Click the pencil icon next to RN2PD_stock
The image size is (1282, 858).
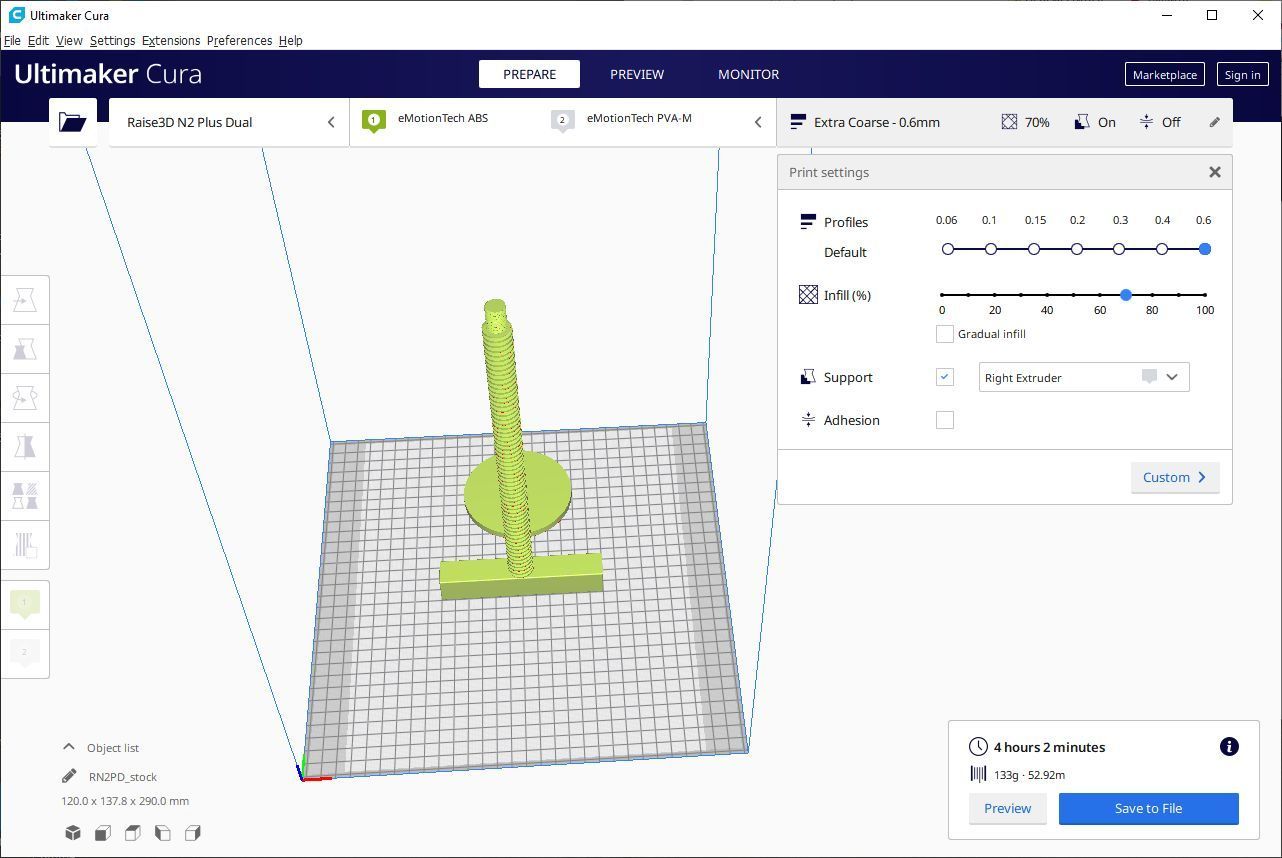[69, 776]
